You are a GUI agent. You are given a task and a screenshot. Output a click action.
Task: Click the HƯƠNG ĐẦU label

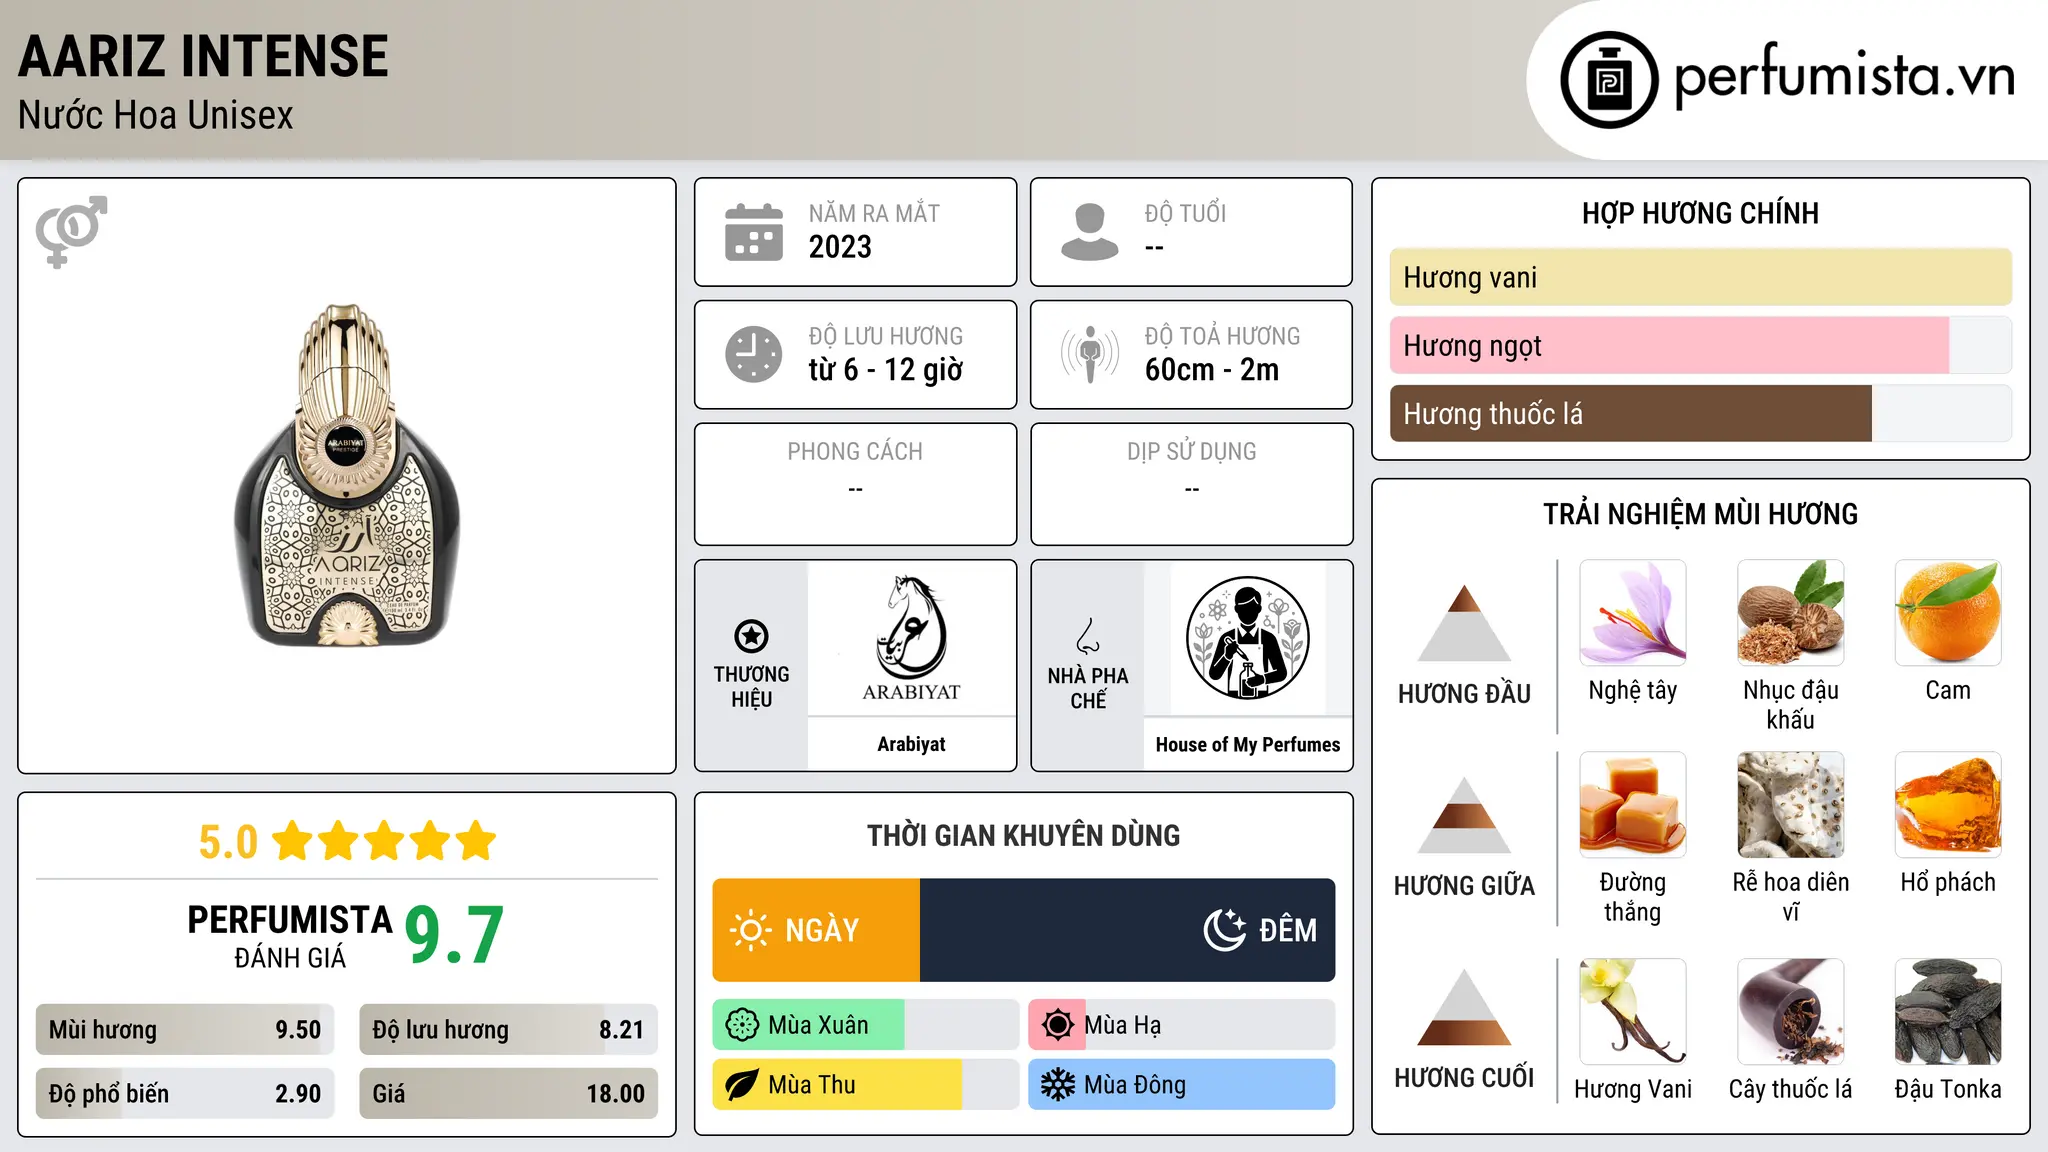coord(1464,694)
